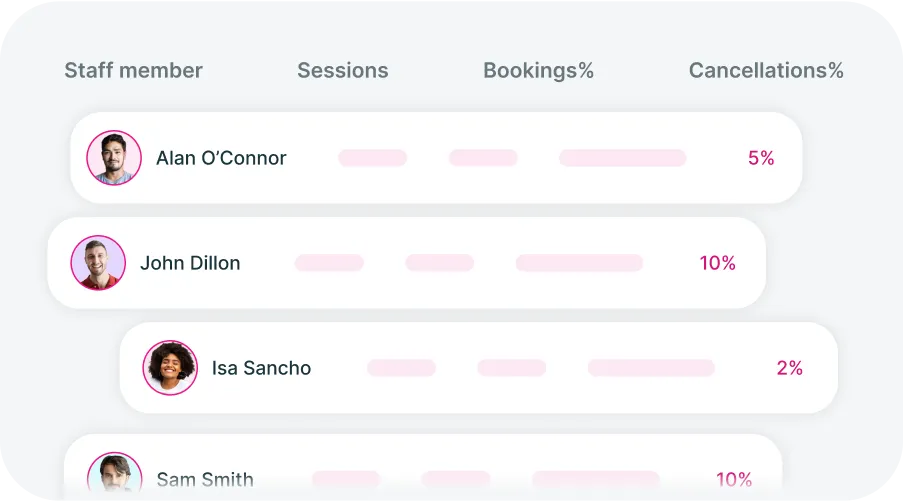The image size is (903, 501).
Task: Open the Isa Sancho name label
Action: pos(261,368)
